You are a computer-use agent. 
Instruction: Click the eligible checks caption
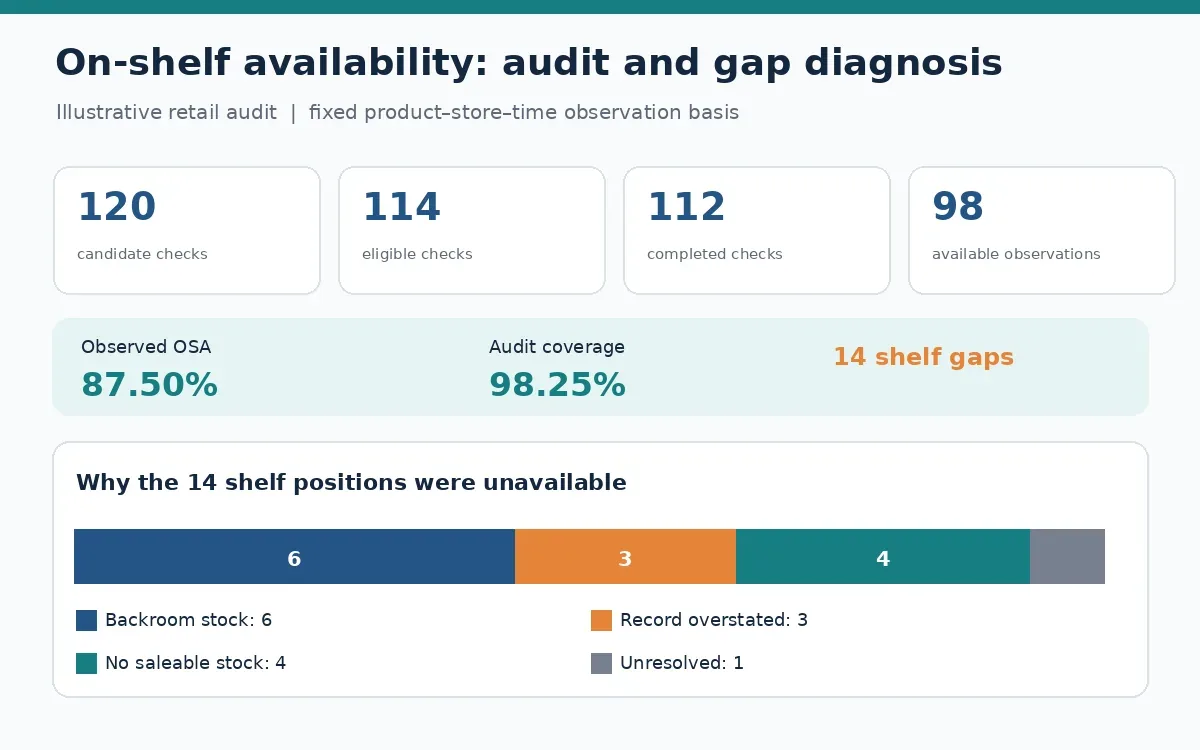coord(417,254)
